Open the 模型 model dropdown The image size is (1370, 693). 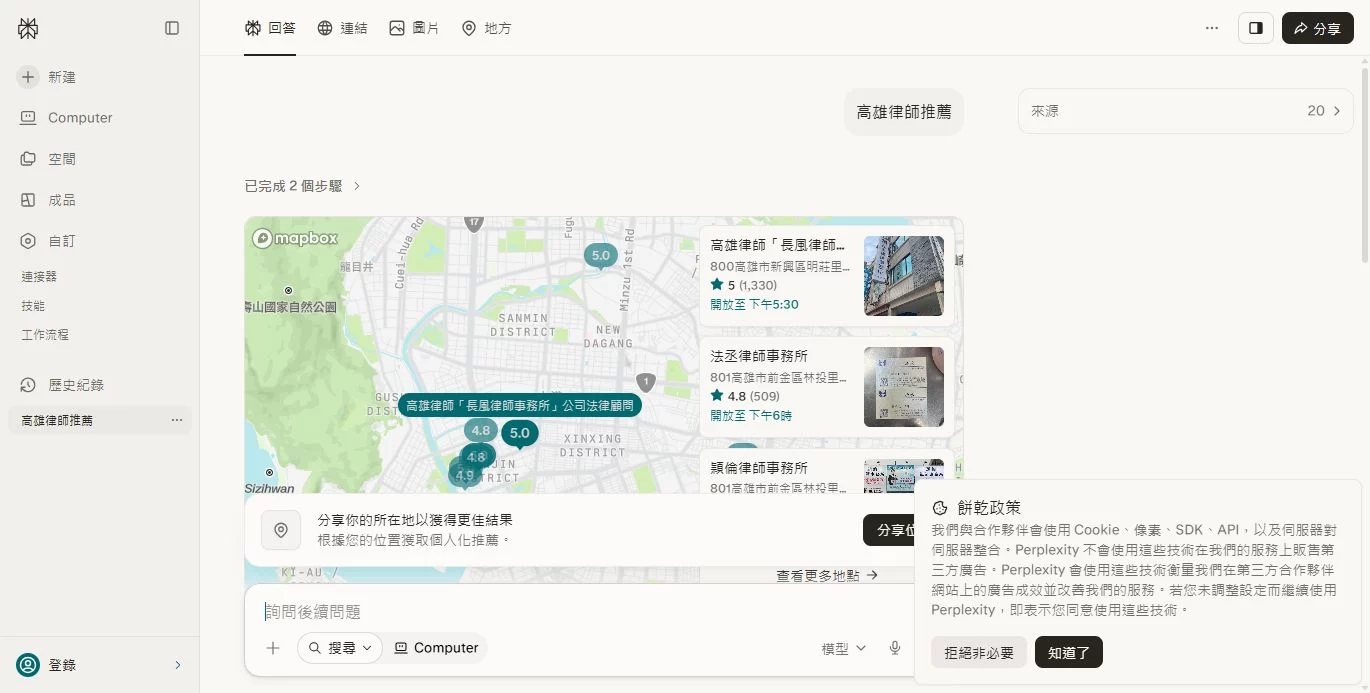[844, 648]
